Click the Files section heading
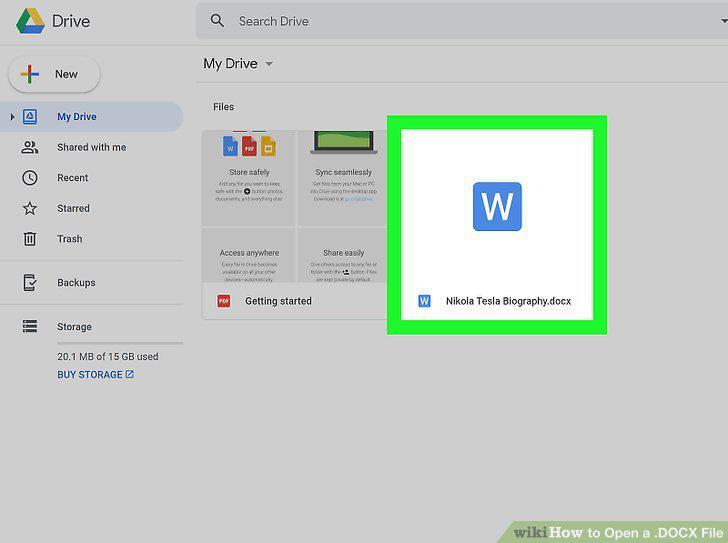Image resolution: width=728 pixels, height=543 pixels. tap(223, 107)
